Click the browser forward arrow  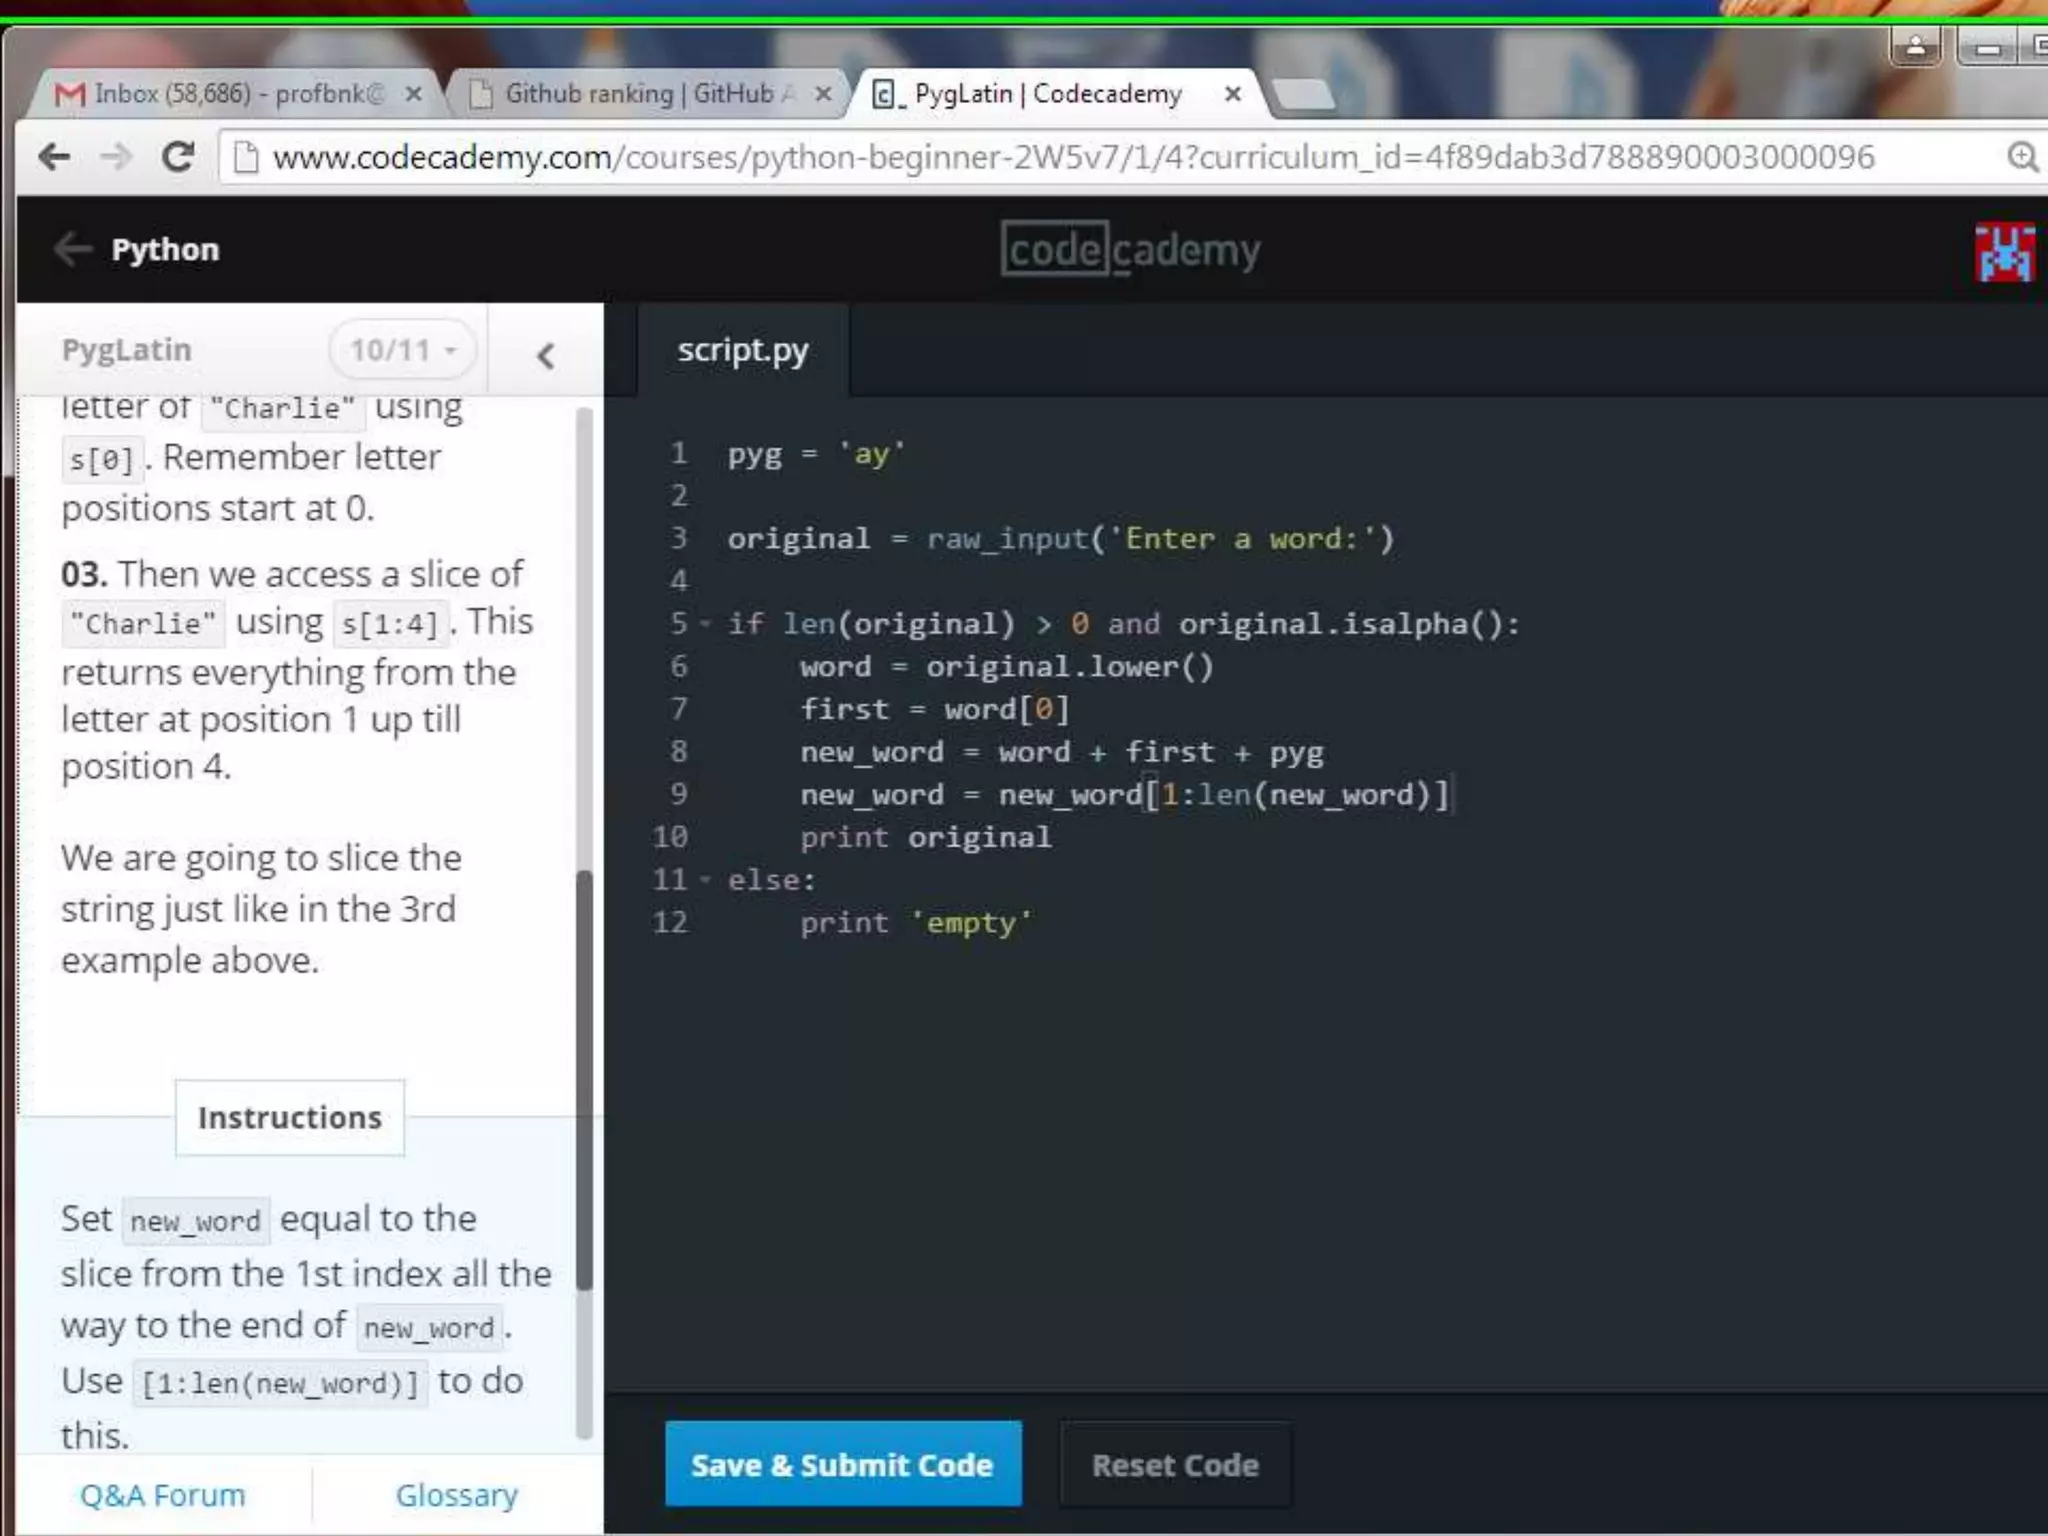pos(116,156)
